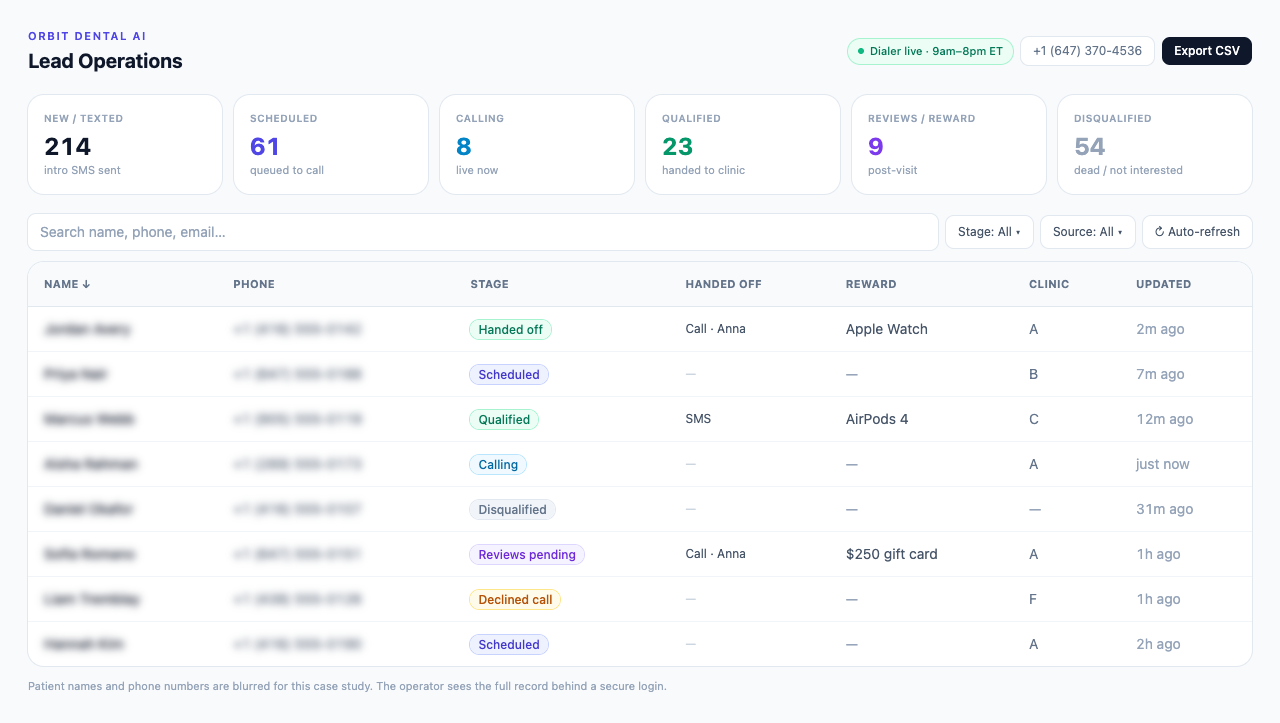Viewport: 1280px width, 723px height.
Task: Select the New / Texted 214 card
Action: pos(125,144)
